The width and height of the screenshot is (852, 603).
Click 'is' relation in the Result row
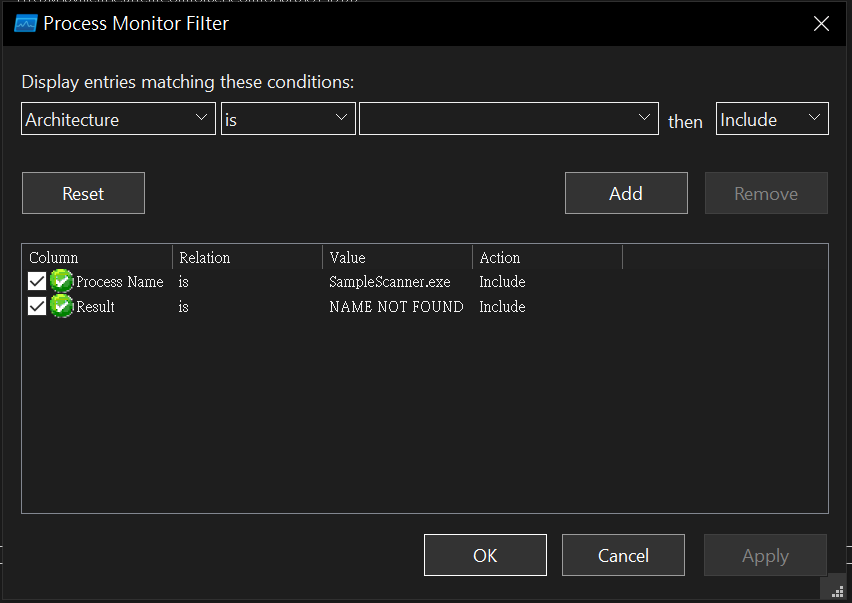[184, 307]
